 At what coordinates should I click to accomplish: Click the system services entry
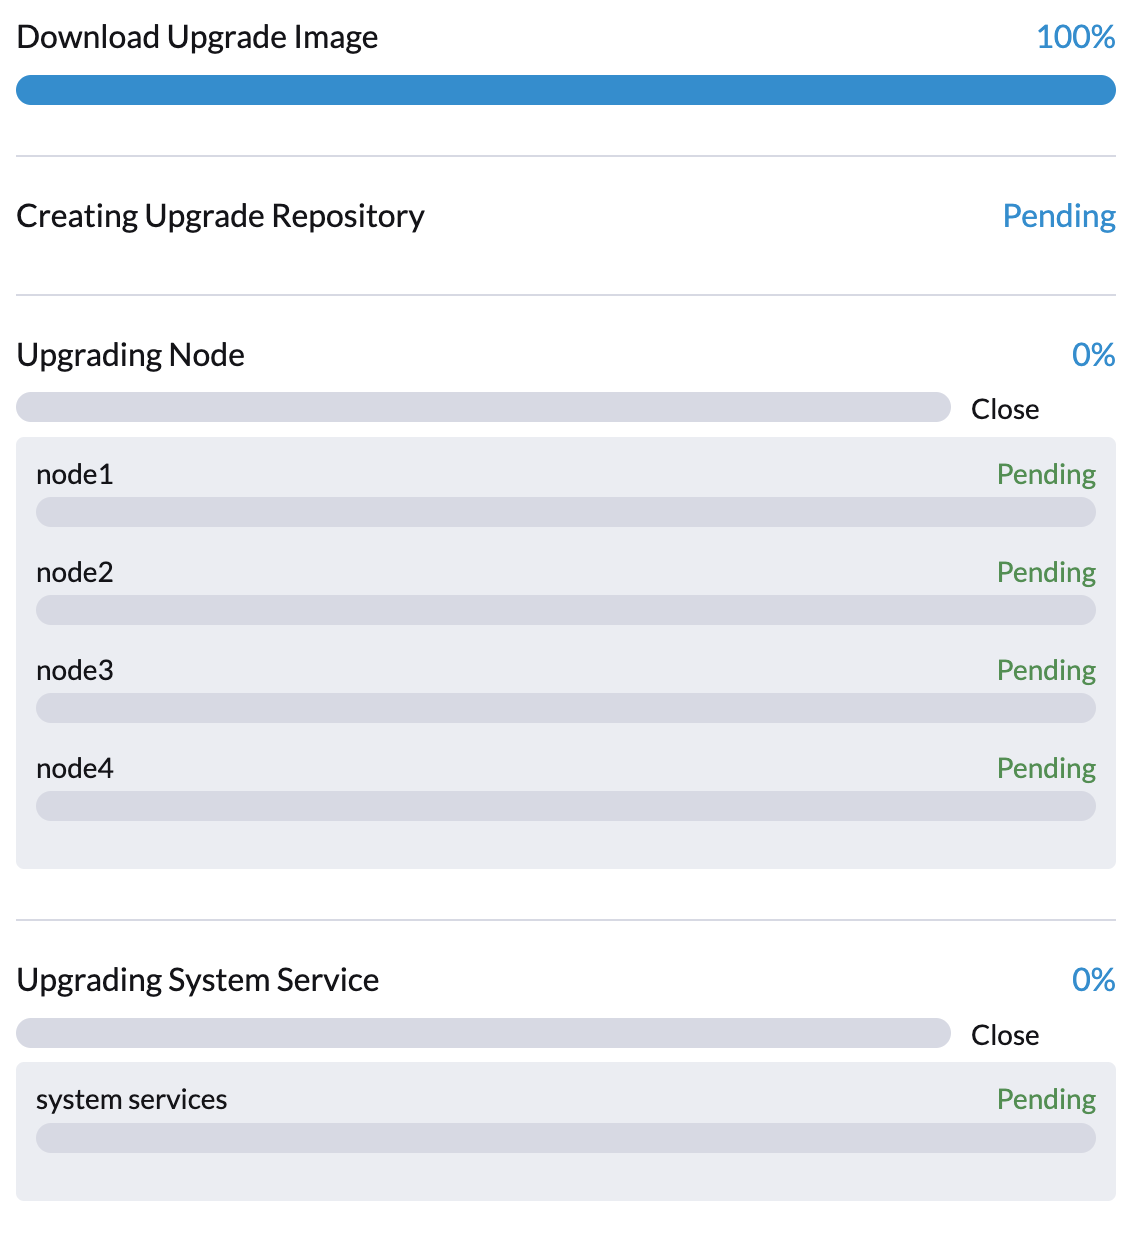131,1099
